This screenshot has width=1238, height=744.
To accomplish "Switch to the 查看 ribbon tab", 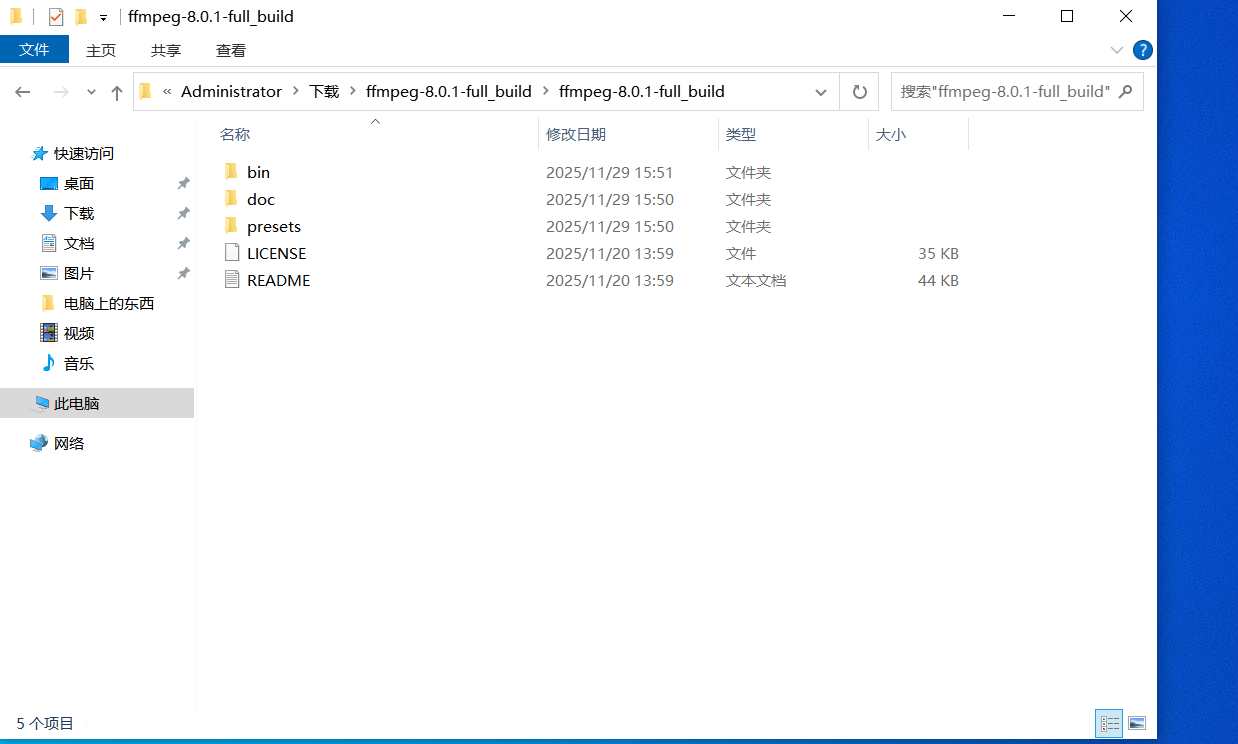I will pyautogui.click(x=230, y=50).
